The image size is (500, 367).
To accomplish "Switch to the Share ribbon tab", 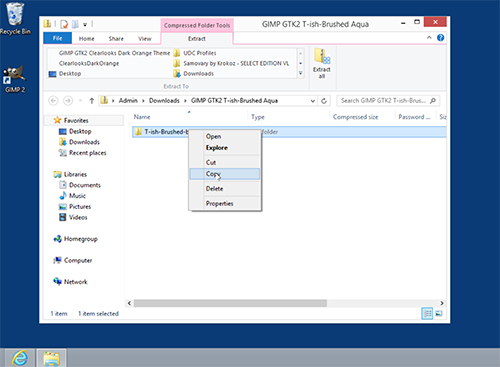I will pyautogui.click(x=116, y=39).
